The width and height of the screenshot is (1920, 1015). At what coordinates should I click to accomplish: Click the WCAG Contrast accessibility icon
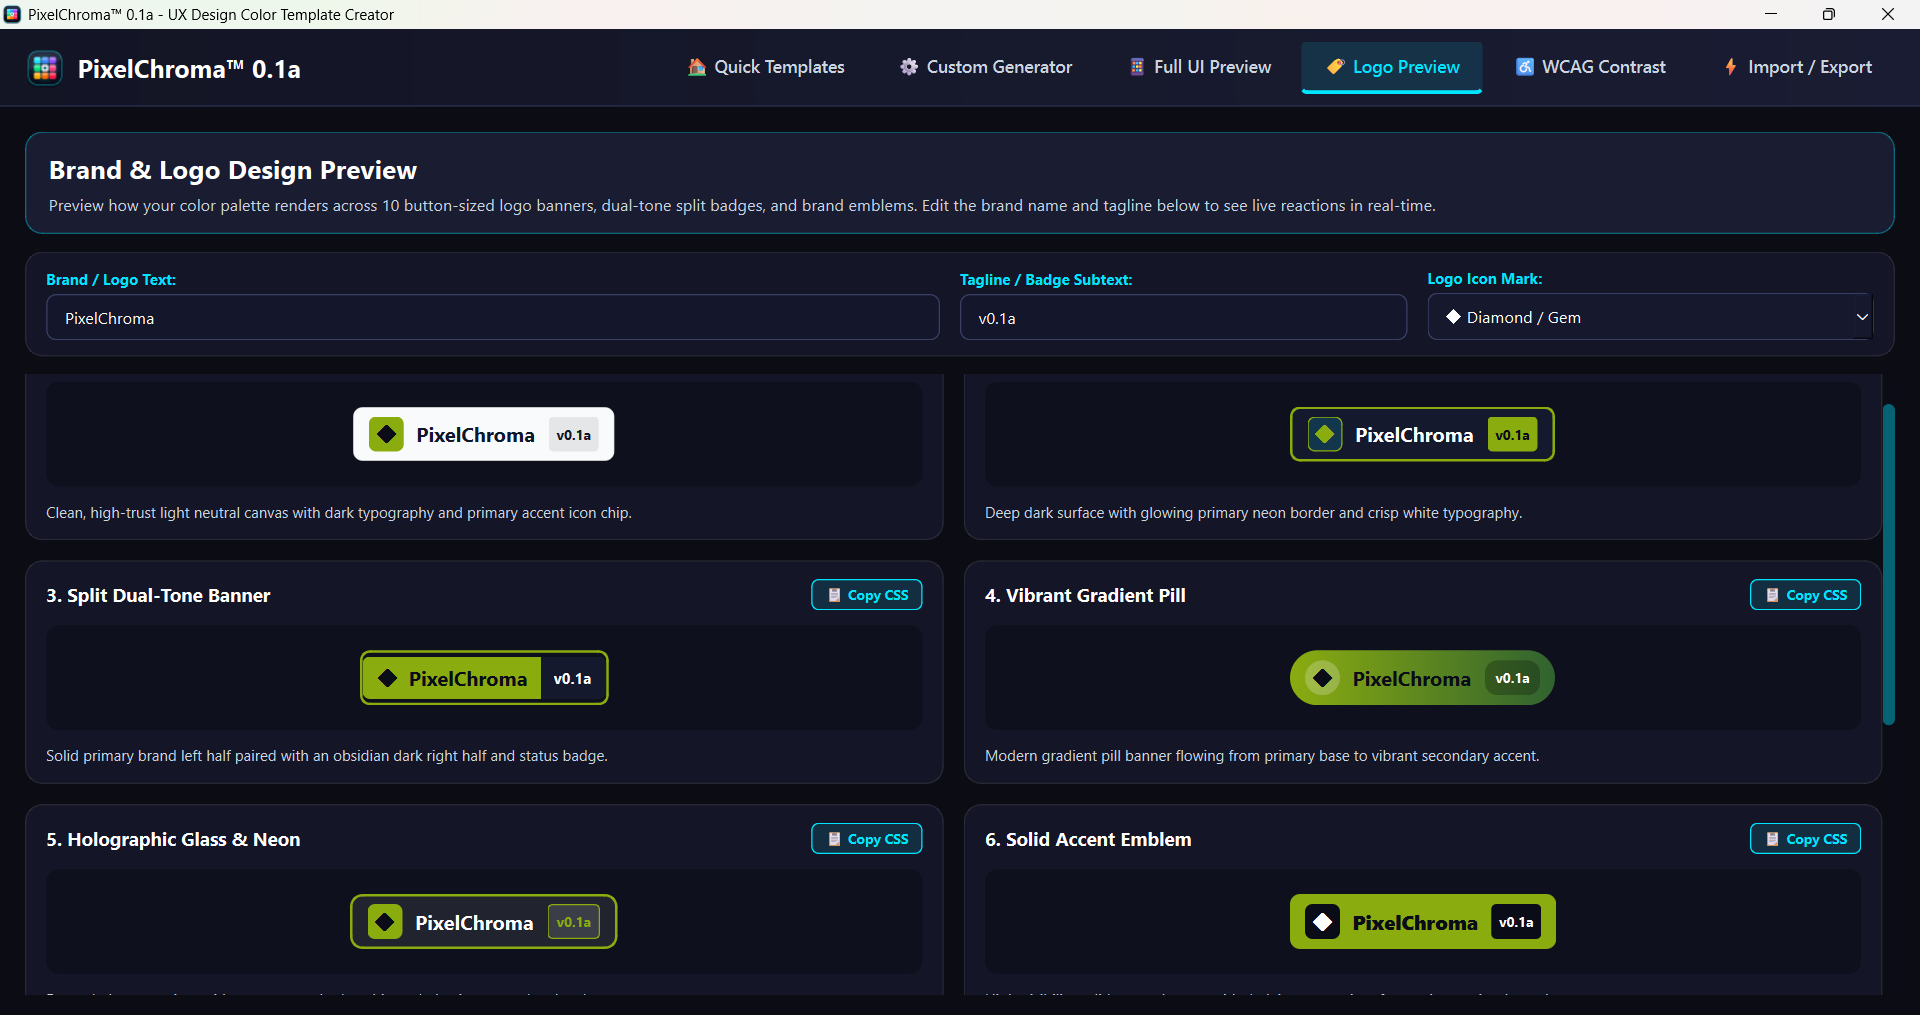(1525, 67)
